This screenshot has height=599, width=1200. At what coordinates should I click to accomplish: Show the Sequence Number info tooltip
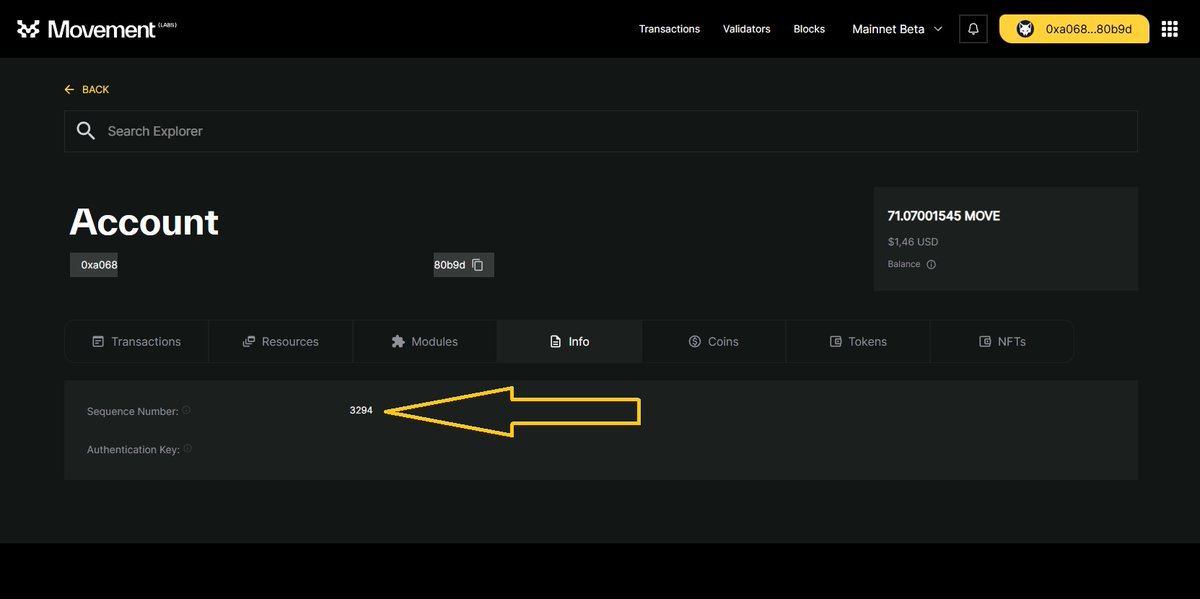click(187, 411)
